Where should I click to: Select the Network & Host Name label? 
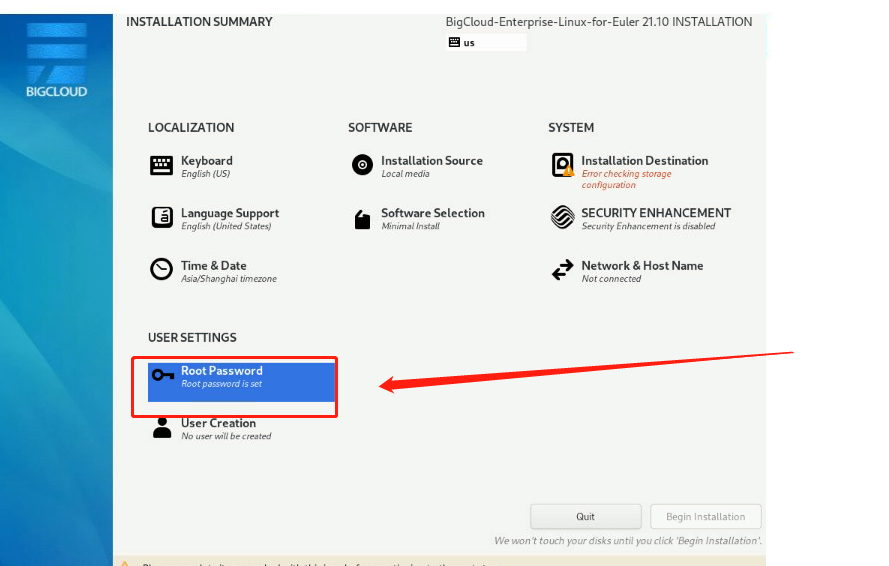tap(642, 265)
